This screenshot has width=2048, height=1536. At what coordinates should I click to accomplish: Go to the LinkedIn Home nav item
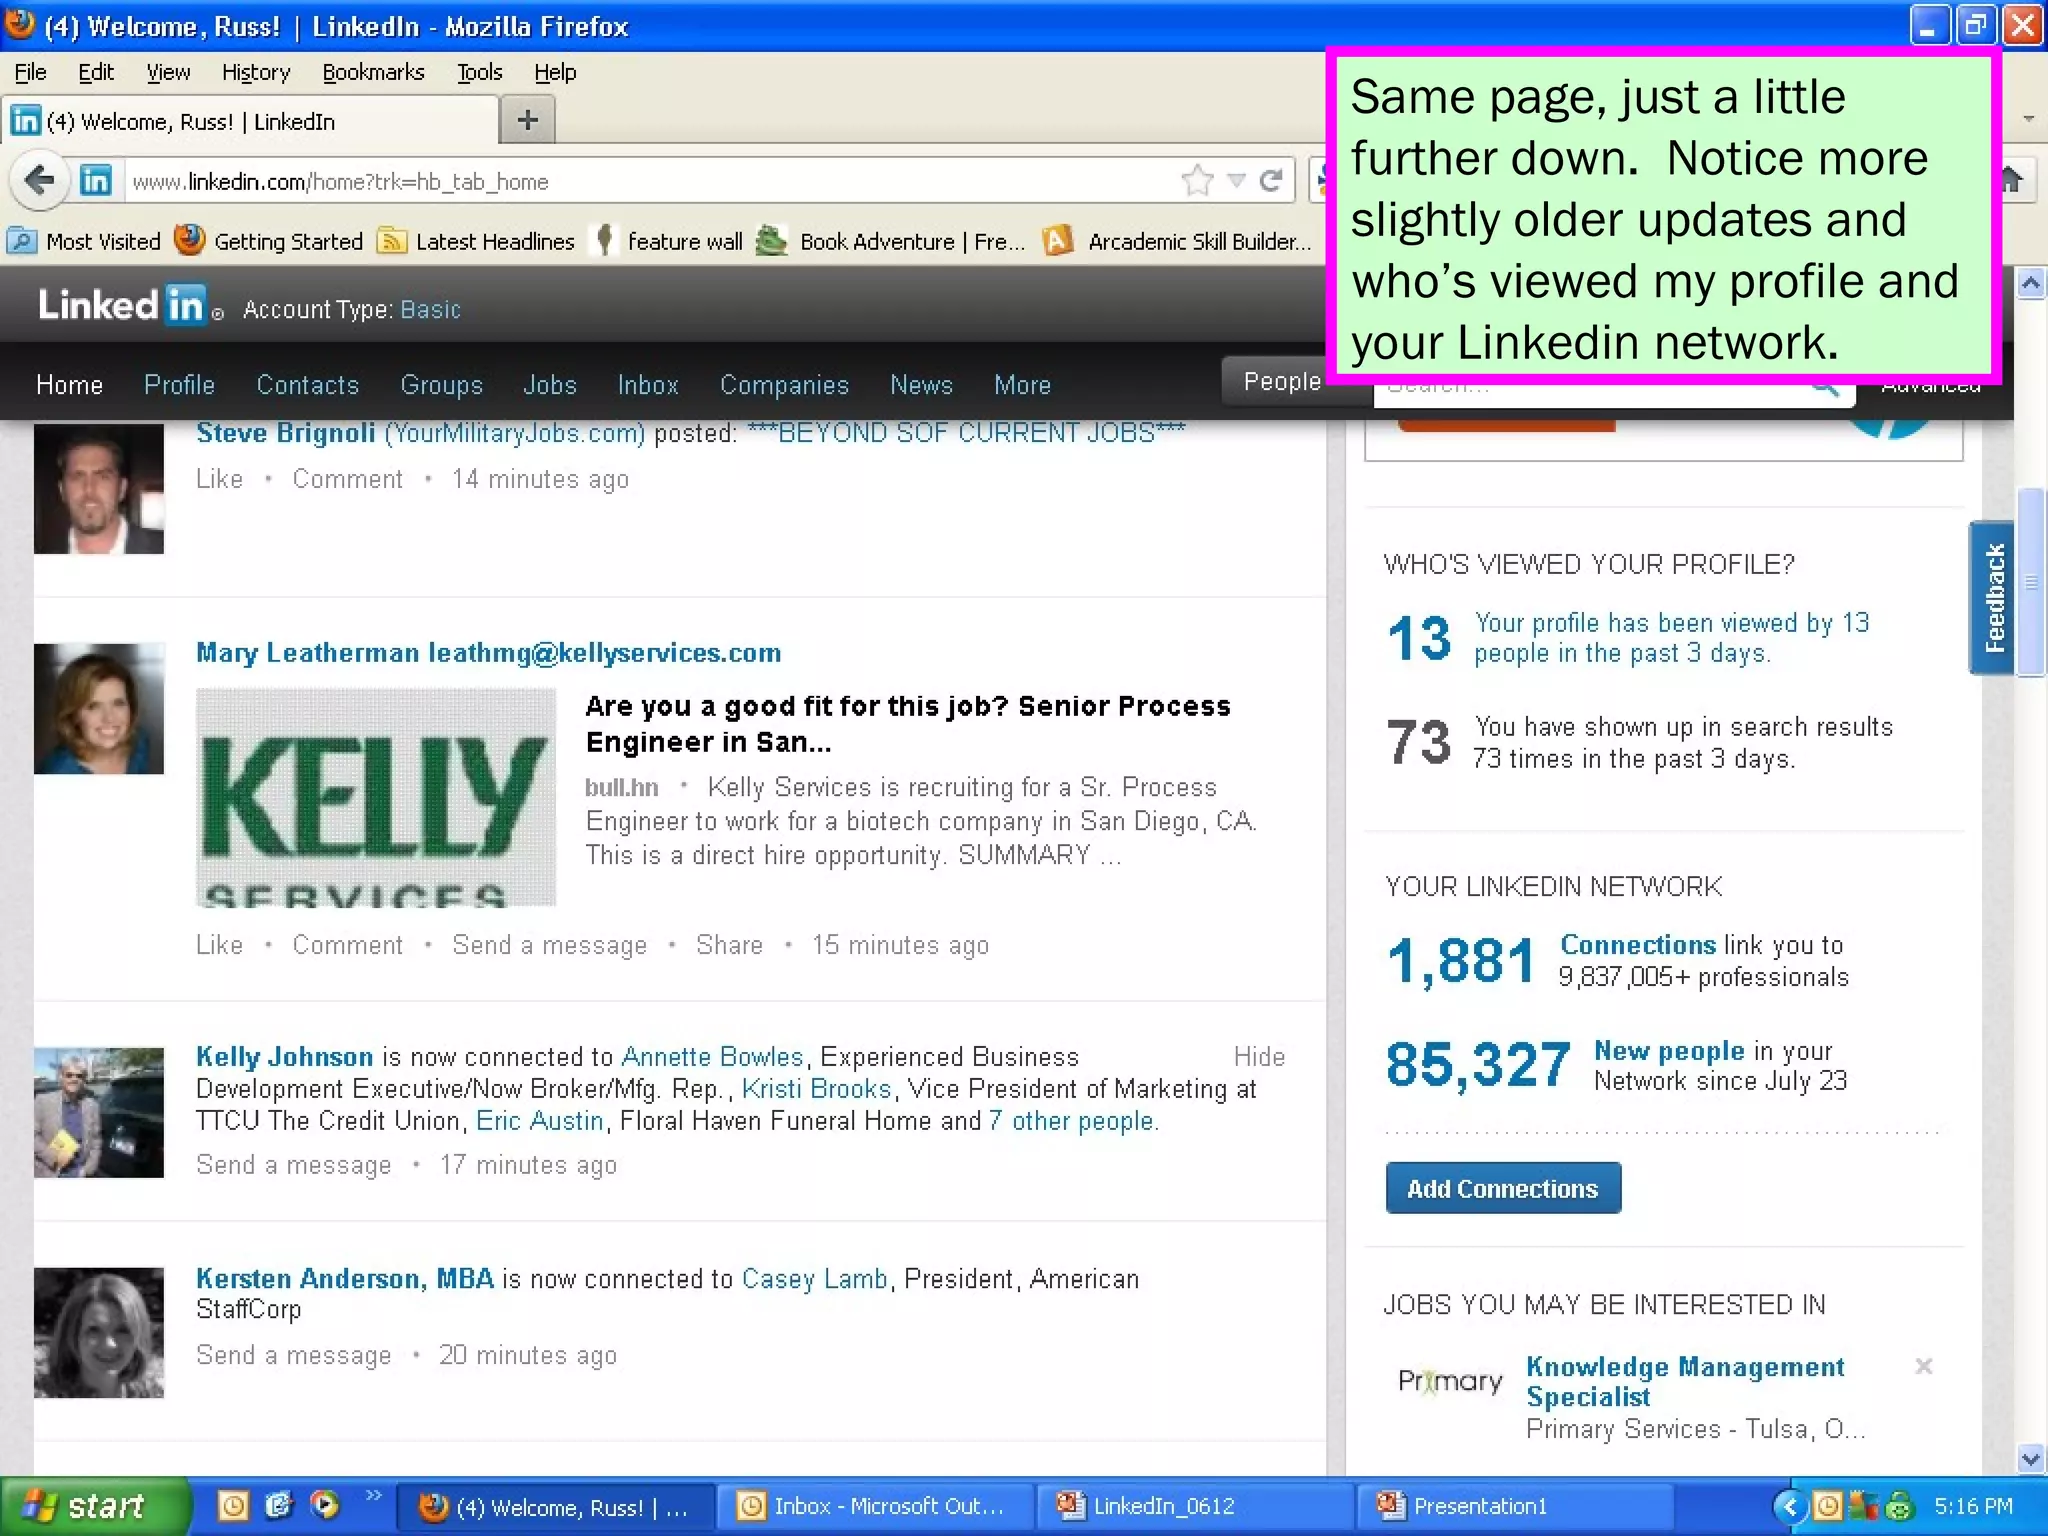coord(69,385)
